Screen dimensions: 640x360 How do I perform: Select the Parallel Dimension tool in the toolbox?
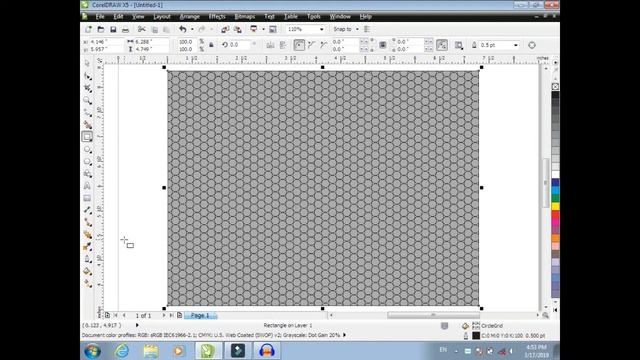point(87,210)
